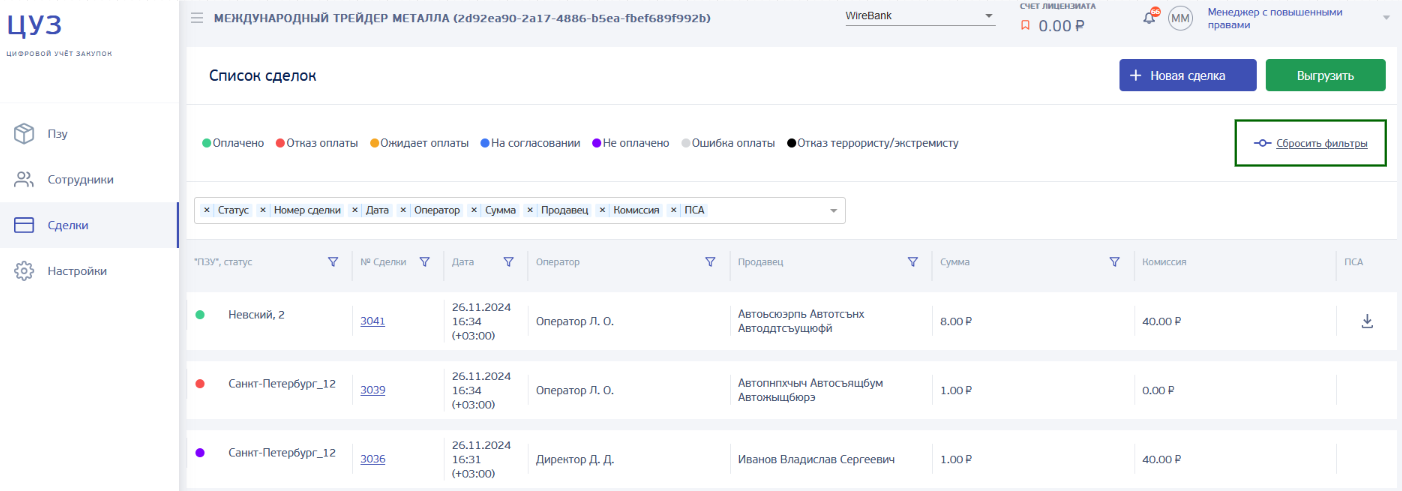This screenshot has width=1402, height=491.
Task: Remove the Дата column tag
Action: (x=355, y=210)
